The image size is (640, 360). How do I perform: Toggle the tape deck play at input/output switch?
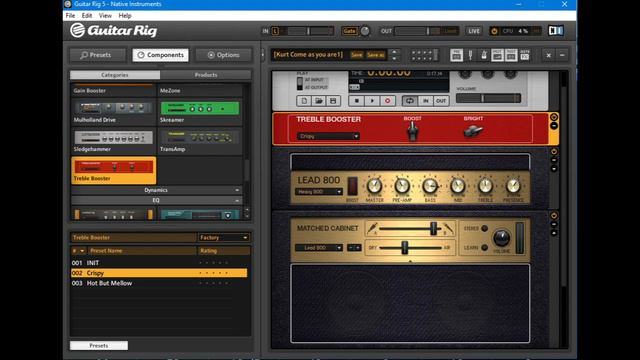(x=300, y=83)
